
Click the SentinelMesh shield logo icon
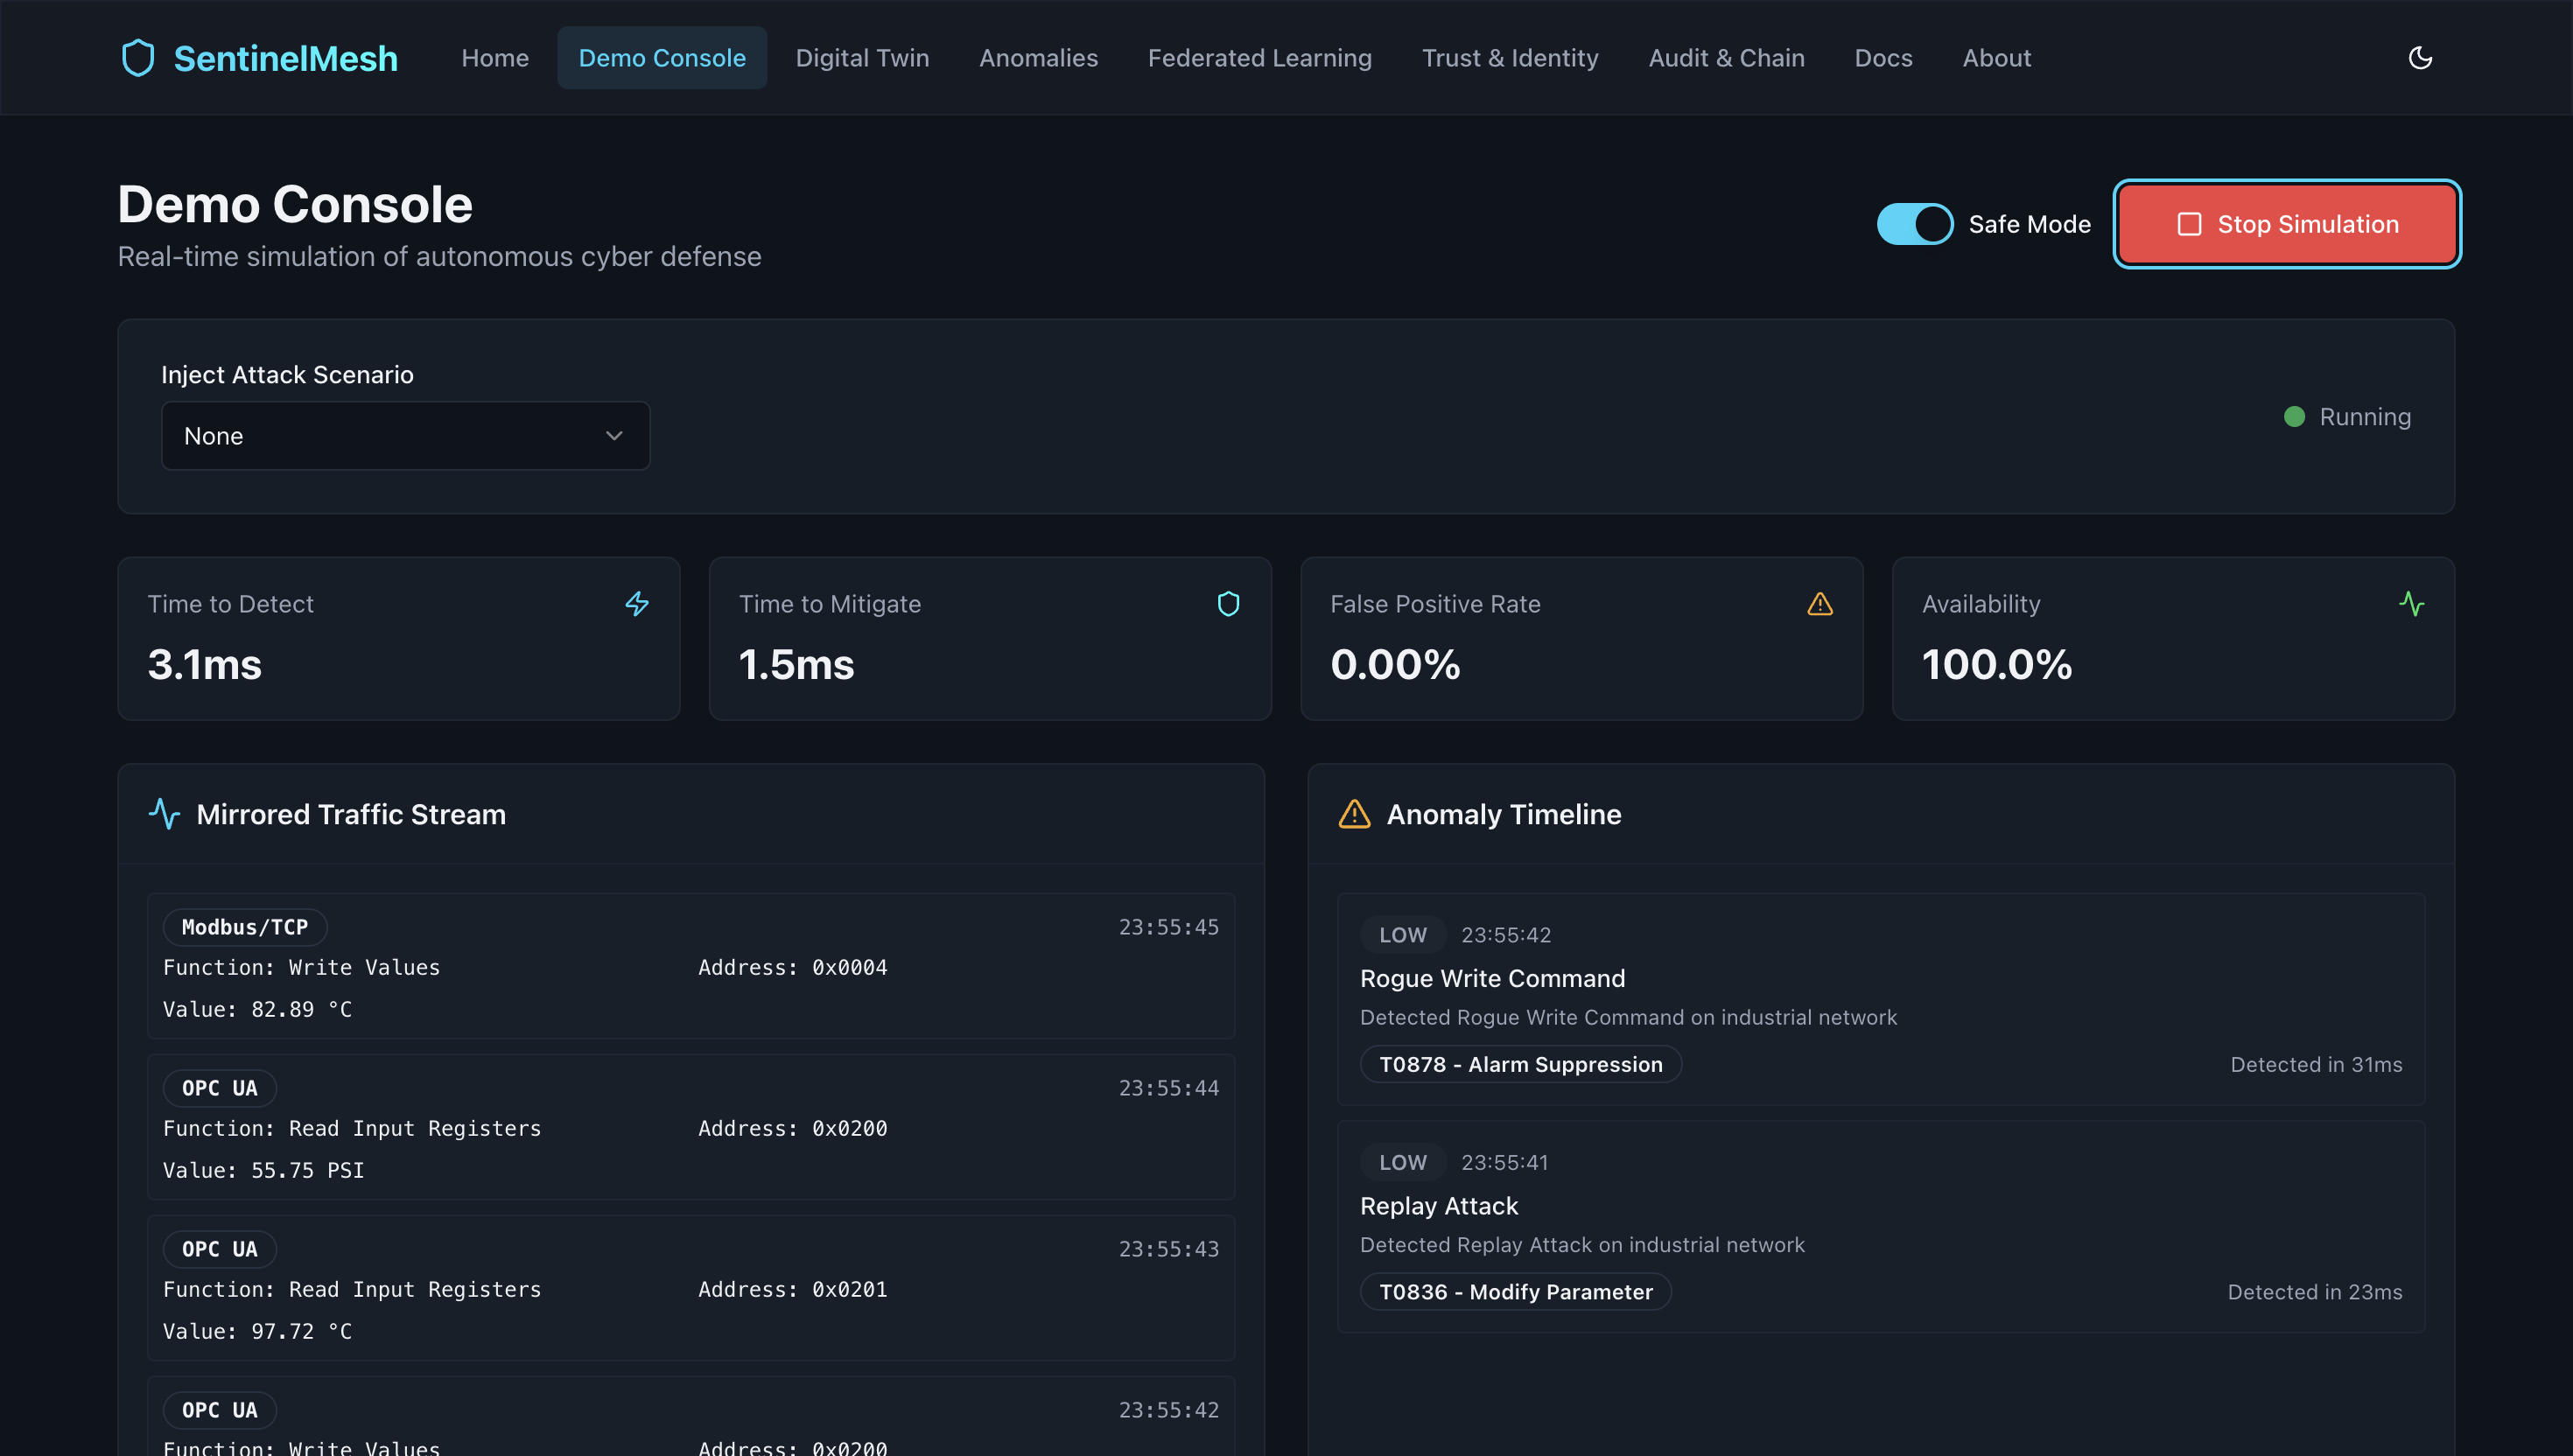138,58
